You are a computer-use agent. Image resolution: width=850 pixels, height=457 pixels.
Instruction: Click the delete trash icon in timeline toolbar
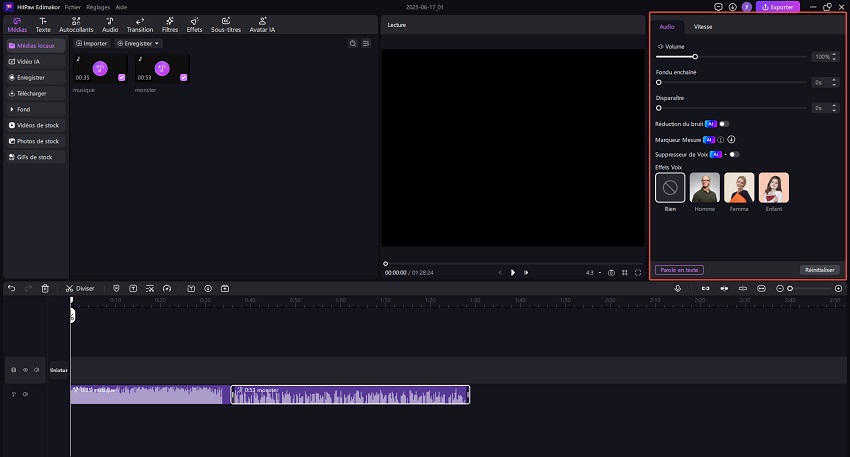[45, 288]
